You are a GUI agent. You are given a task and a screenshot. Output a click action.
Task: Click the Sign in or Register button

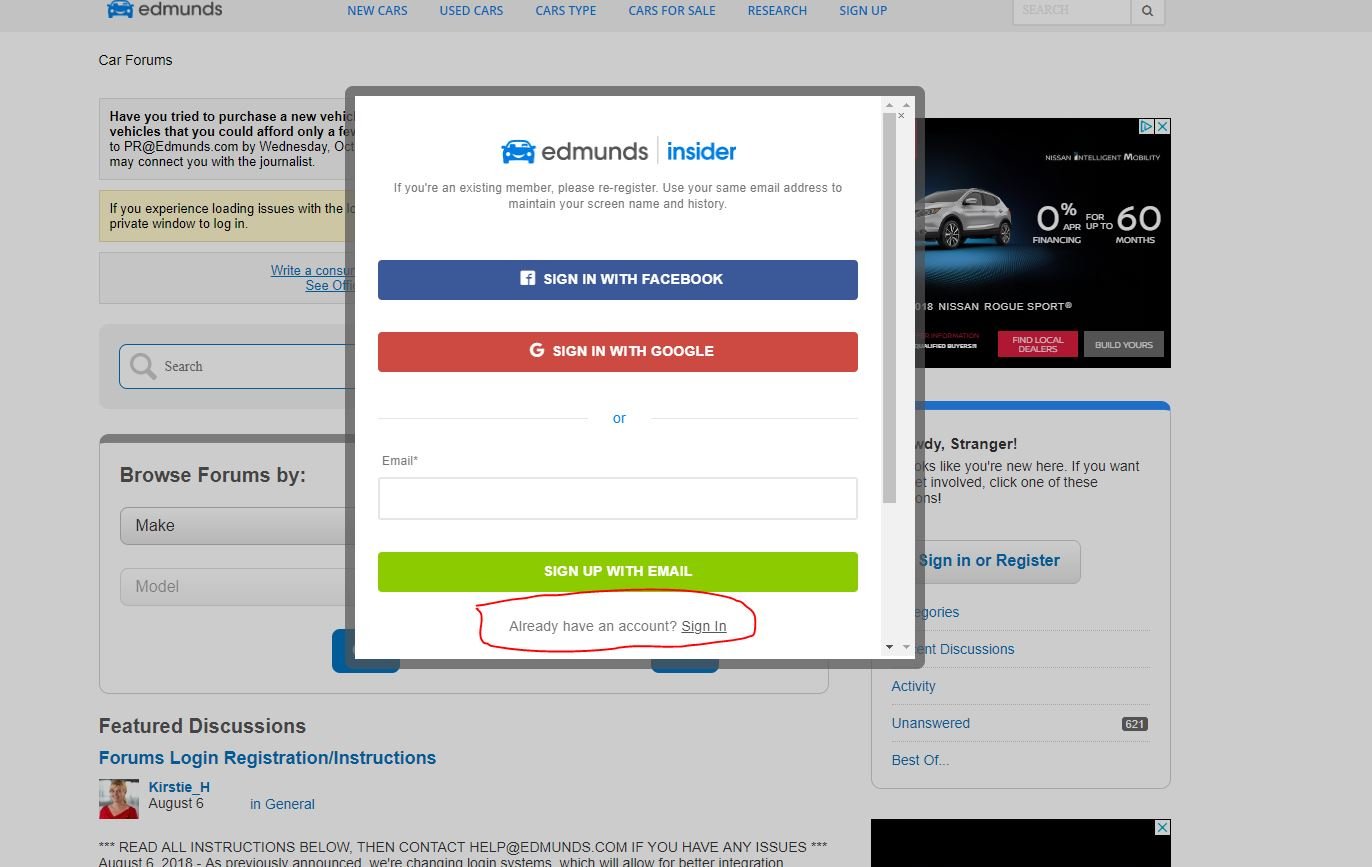(989, 561)
